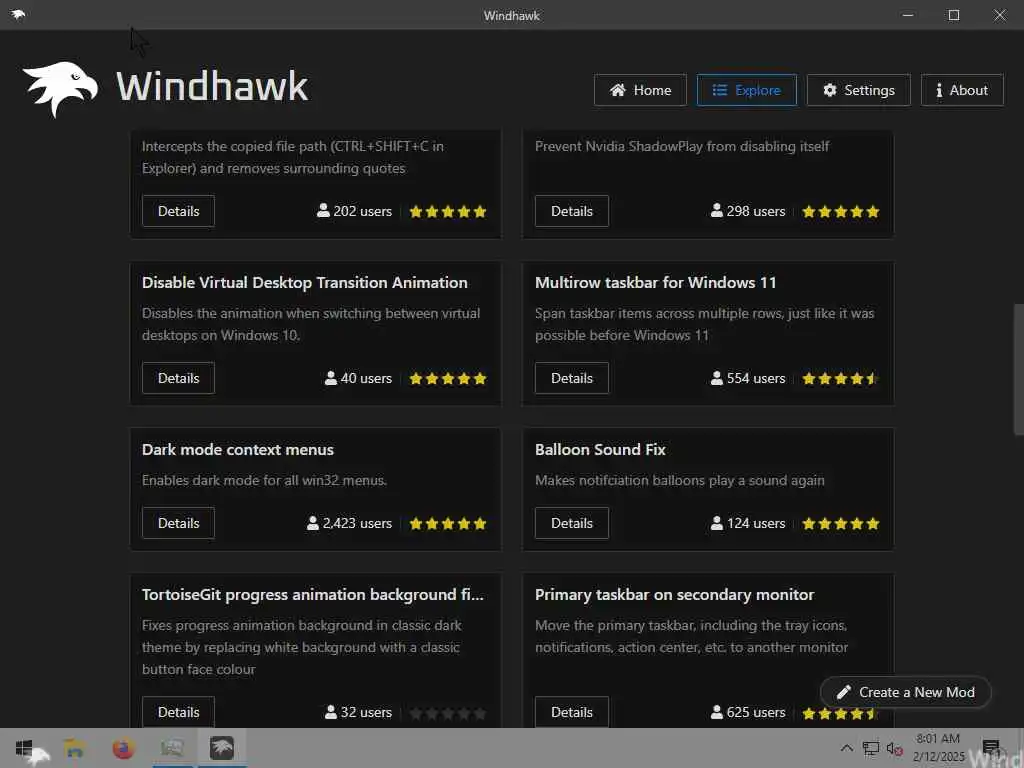Open the Home tab
This screenshot has width=1024, height=768.
click(x=640, y=90)
